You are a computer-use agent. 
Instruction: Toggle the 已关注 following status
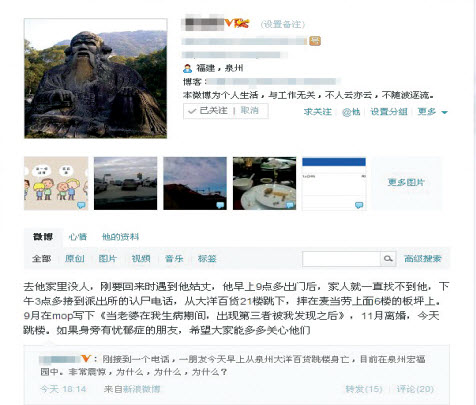(207, 111)
